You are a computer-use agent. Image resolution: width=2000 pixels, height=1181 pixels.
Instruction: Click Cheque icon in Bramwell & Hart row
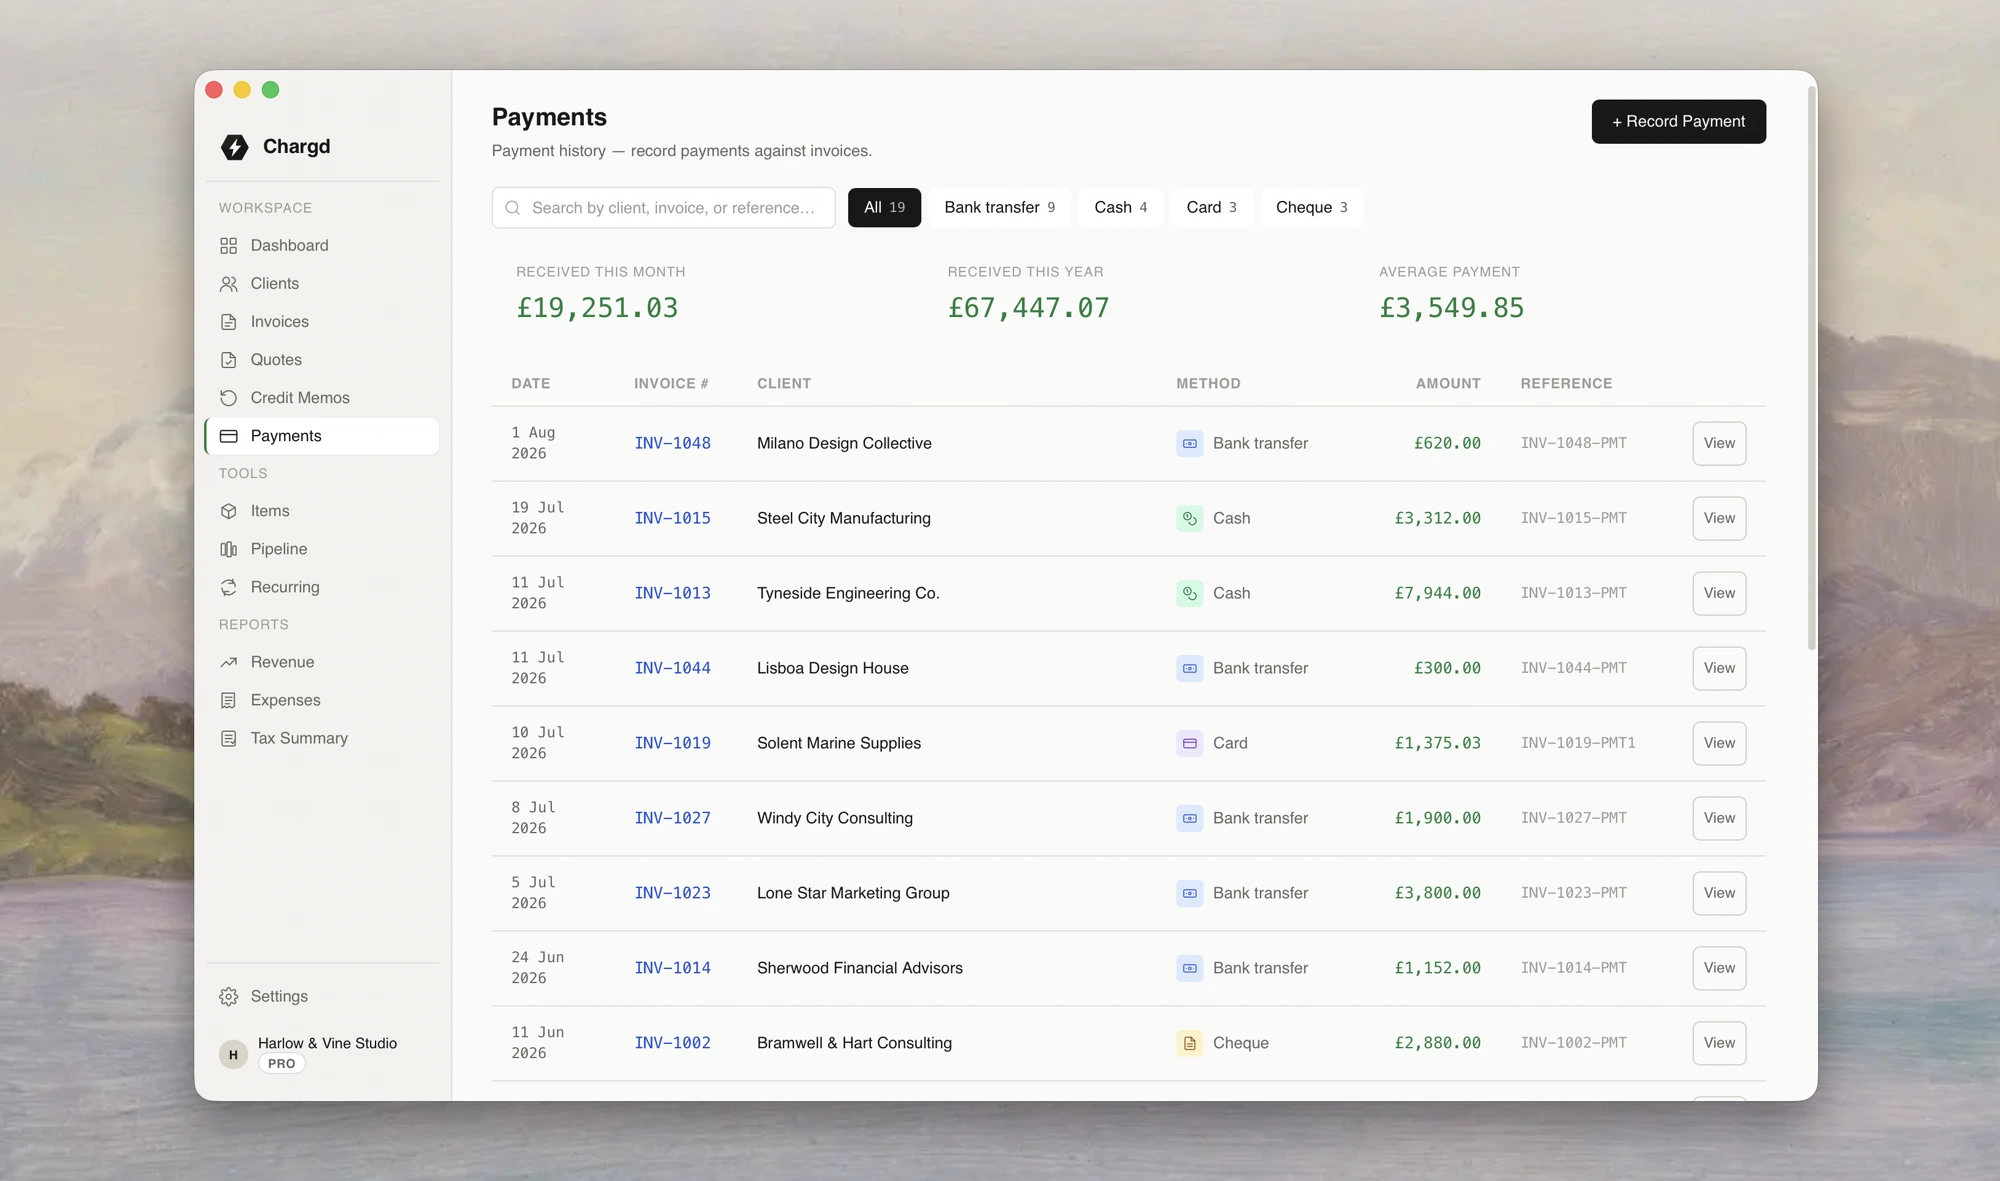pyautogui.click(x=1190, y=1043)
